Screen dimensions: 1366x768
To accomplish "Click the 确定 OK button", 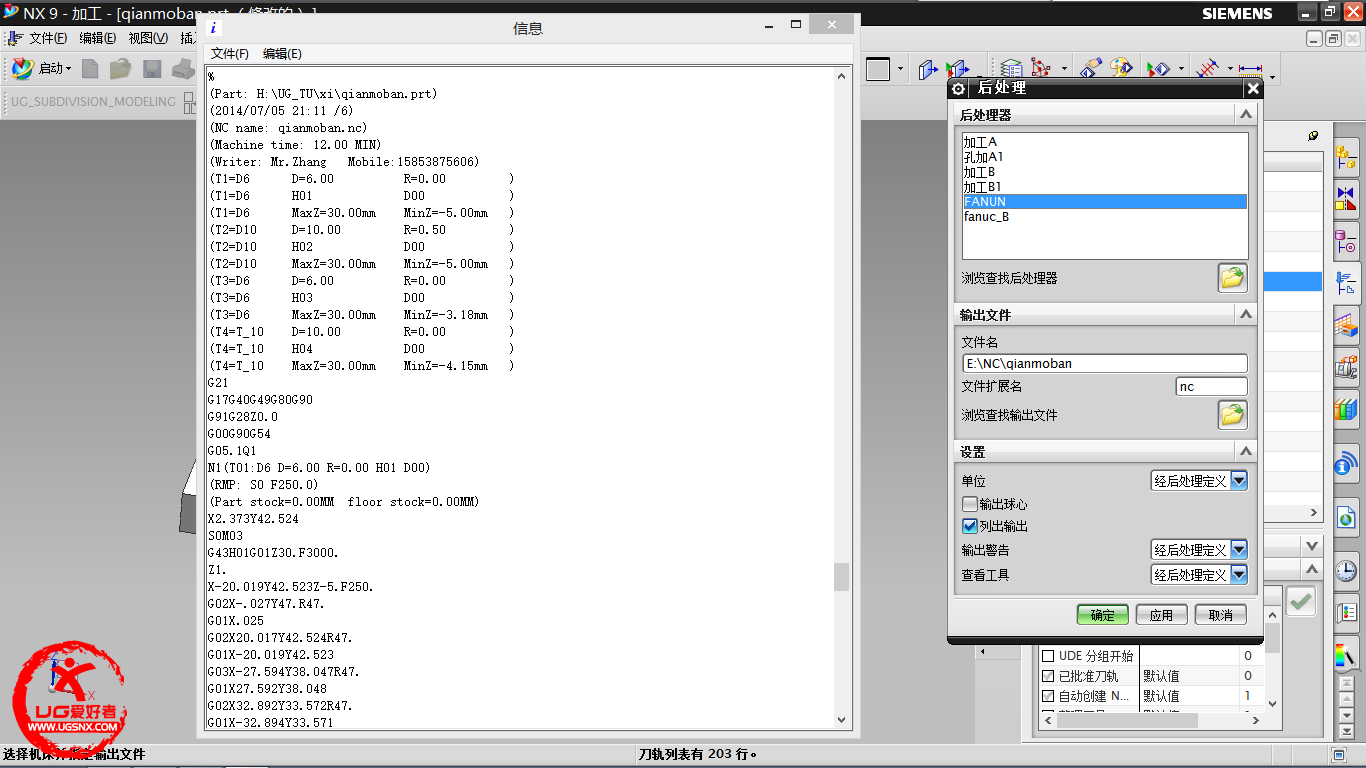I will pyautogui.click(x=1102, y=615).
